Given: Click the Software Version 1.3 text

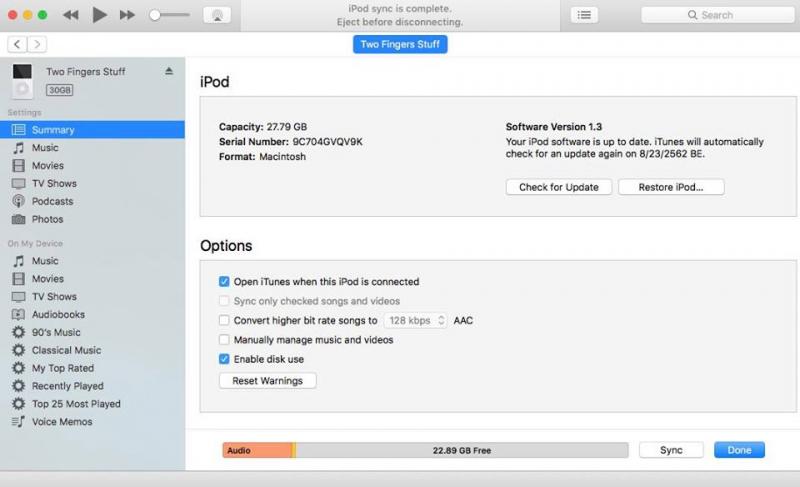Looking at the screenshot, I should [x=554, y=127].
